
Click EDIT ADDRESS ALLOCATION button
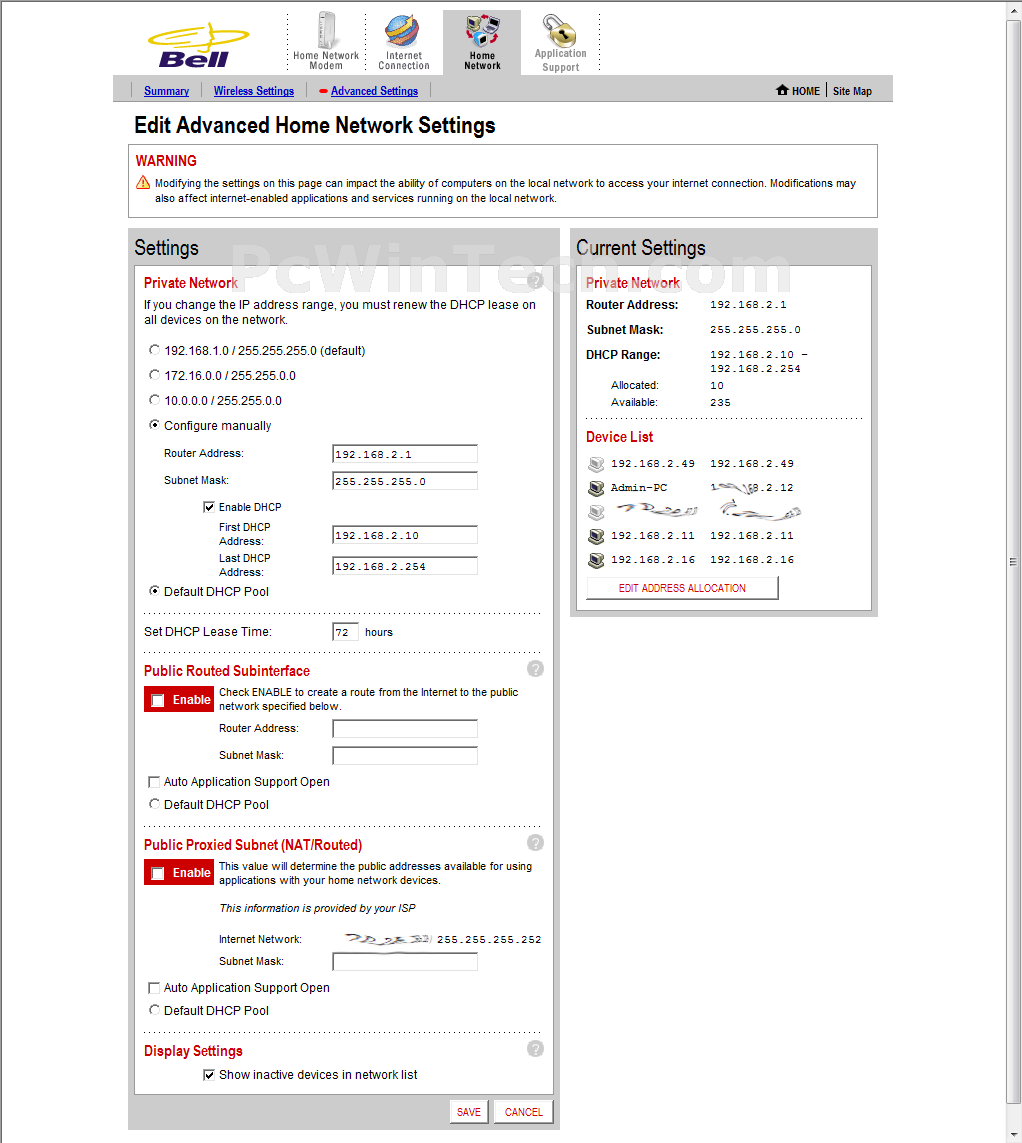pyautogui.click(x=682, y=588)
